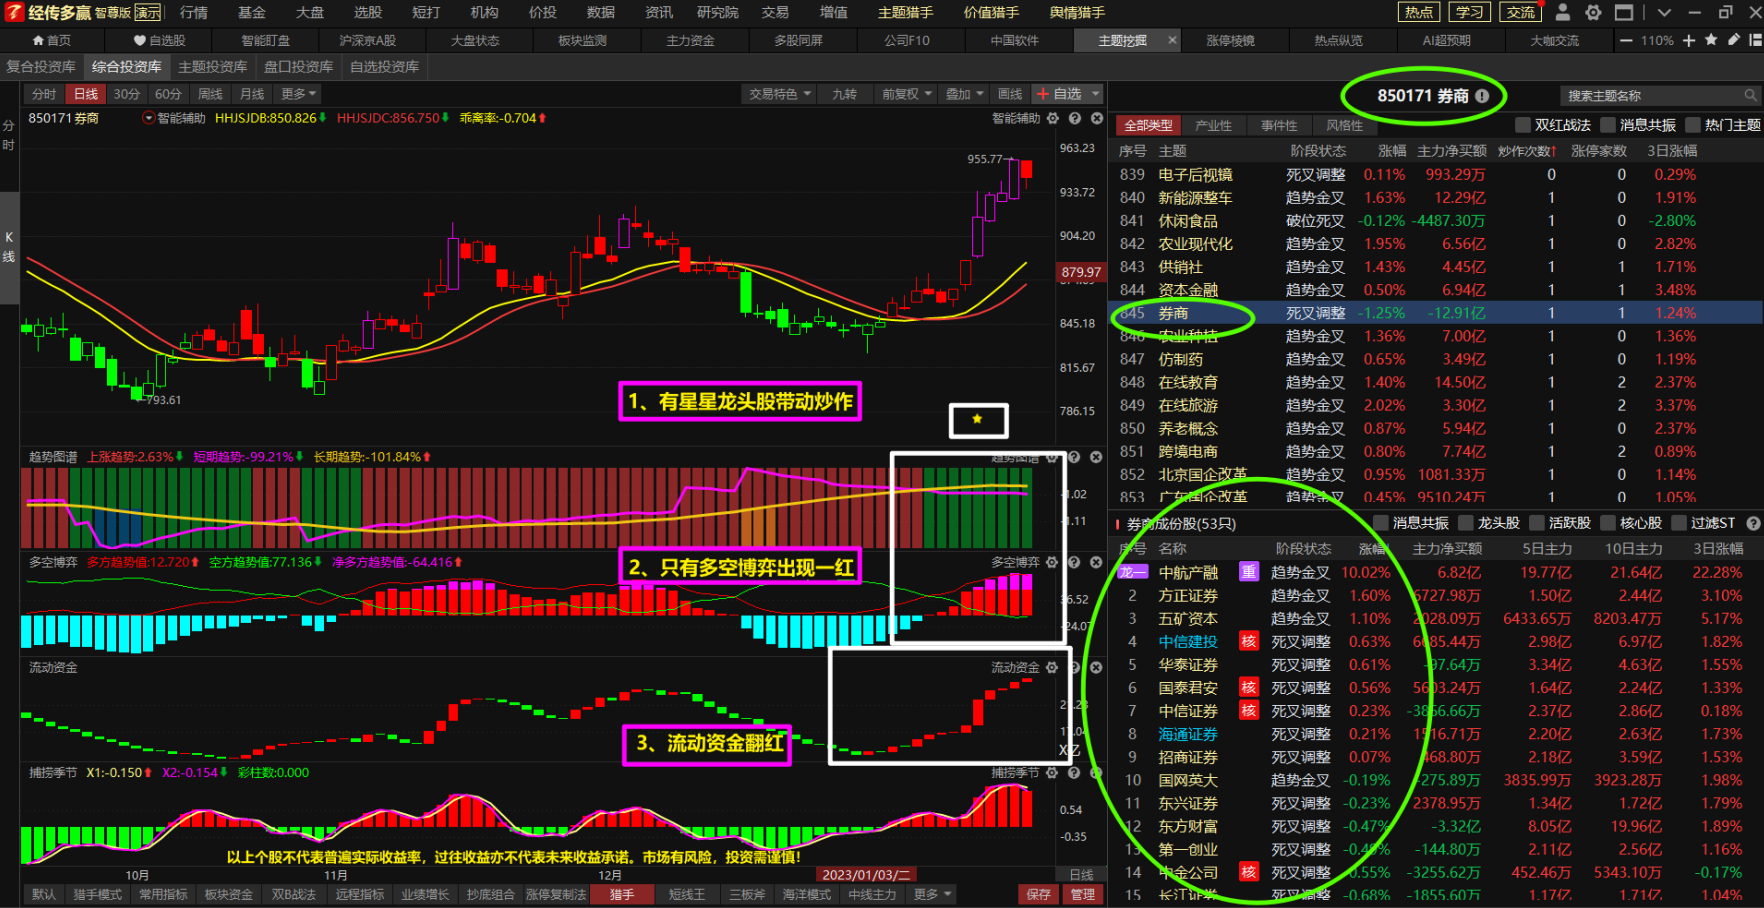
Task: Open 多空博弈 indicator settings gear
Action: click(x=1052, y=562)
